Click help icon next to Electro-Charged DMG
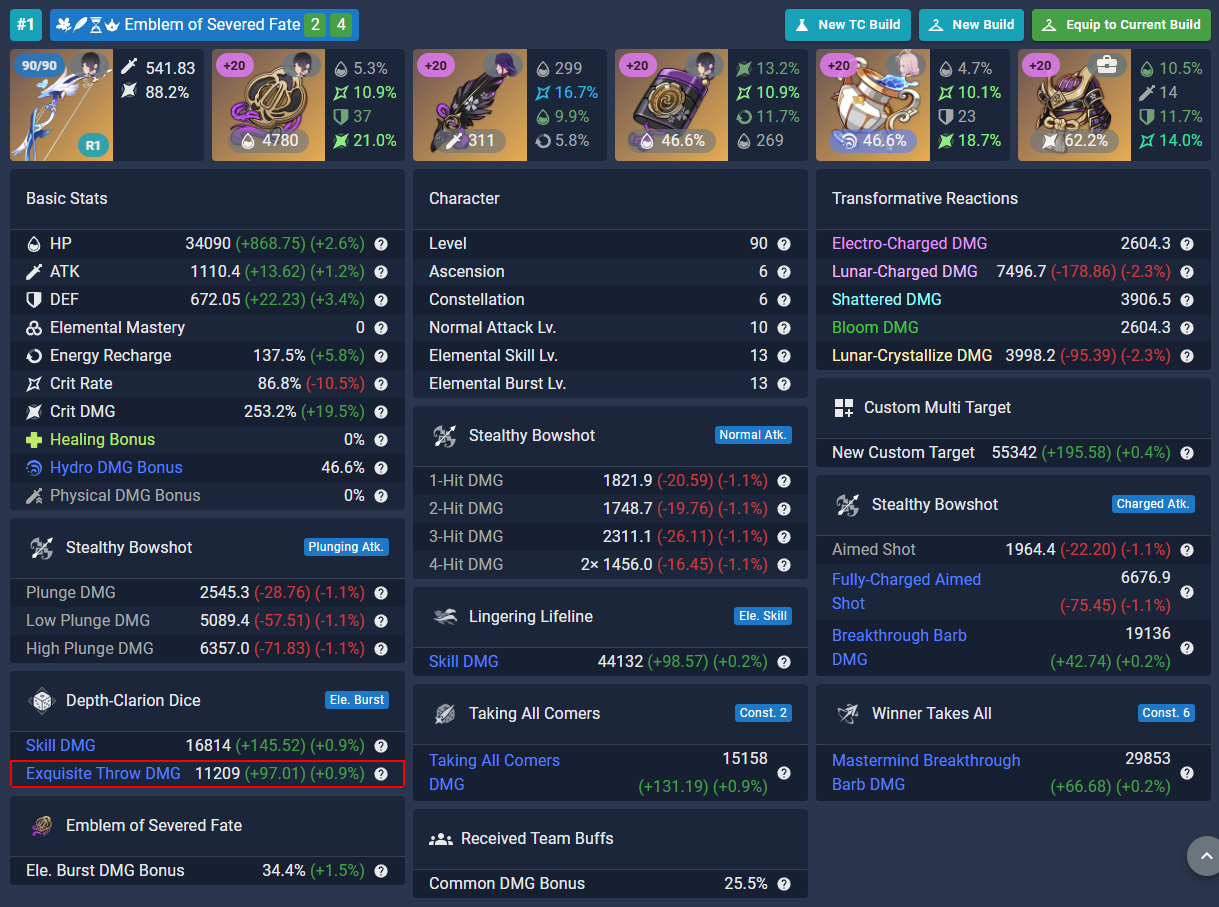 point(1187,244)
